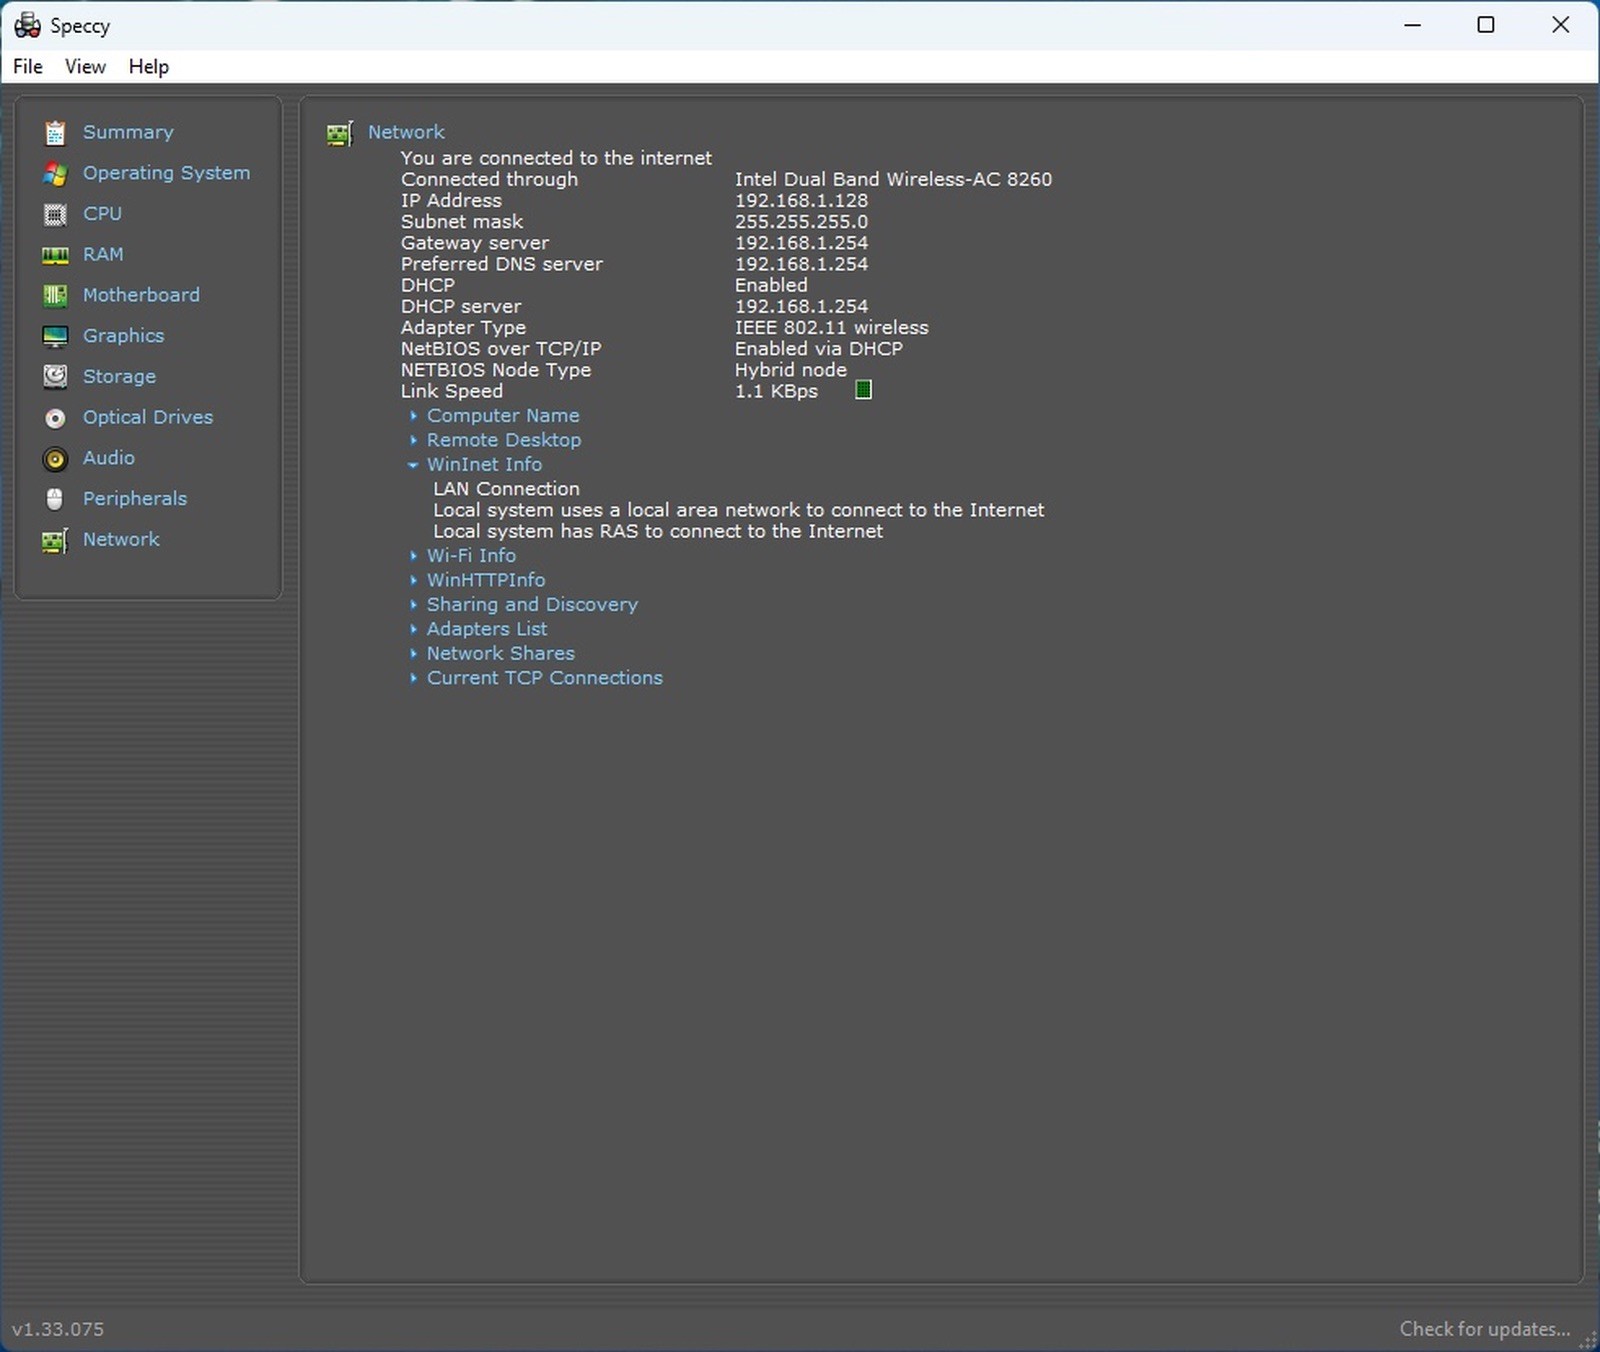1600x1352 pixels.
Task: Go to the Motherboard section
Action: pos(141,295)
